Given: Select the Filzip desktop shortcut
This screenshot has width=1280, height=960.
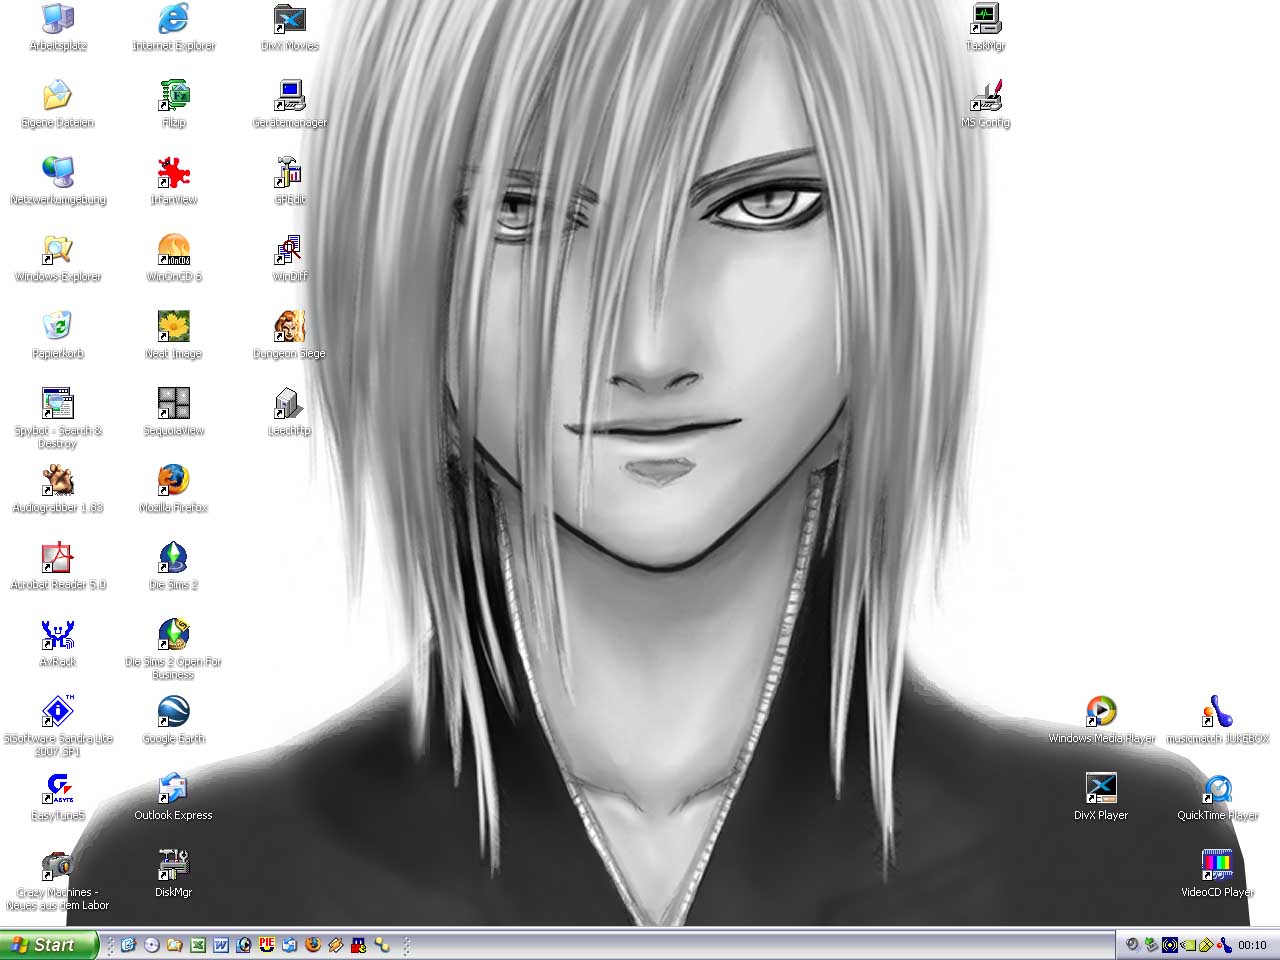Looking at the screenshot, I should (174, 104).
